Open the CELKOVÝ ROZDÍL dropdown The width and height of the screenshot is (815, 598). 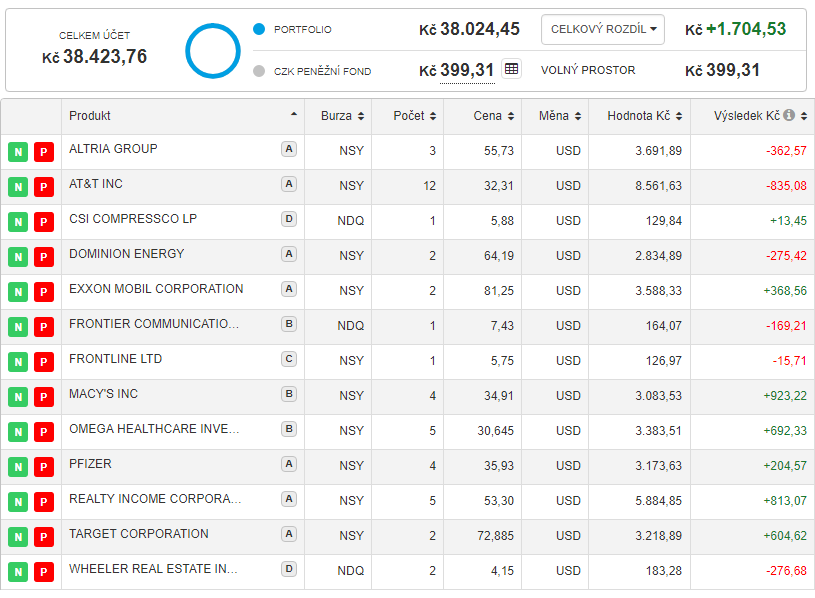click(603, 30)
